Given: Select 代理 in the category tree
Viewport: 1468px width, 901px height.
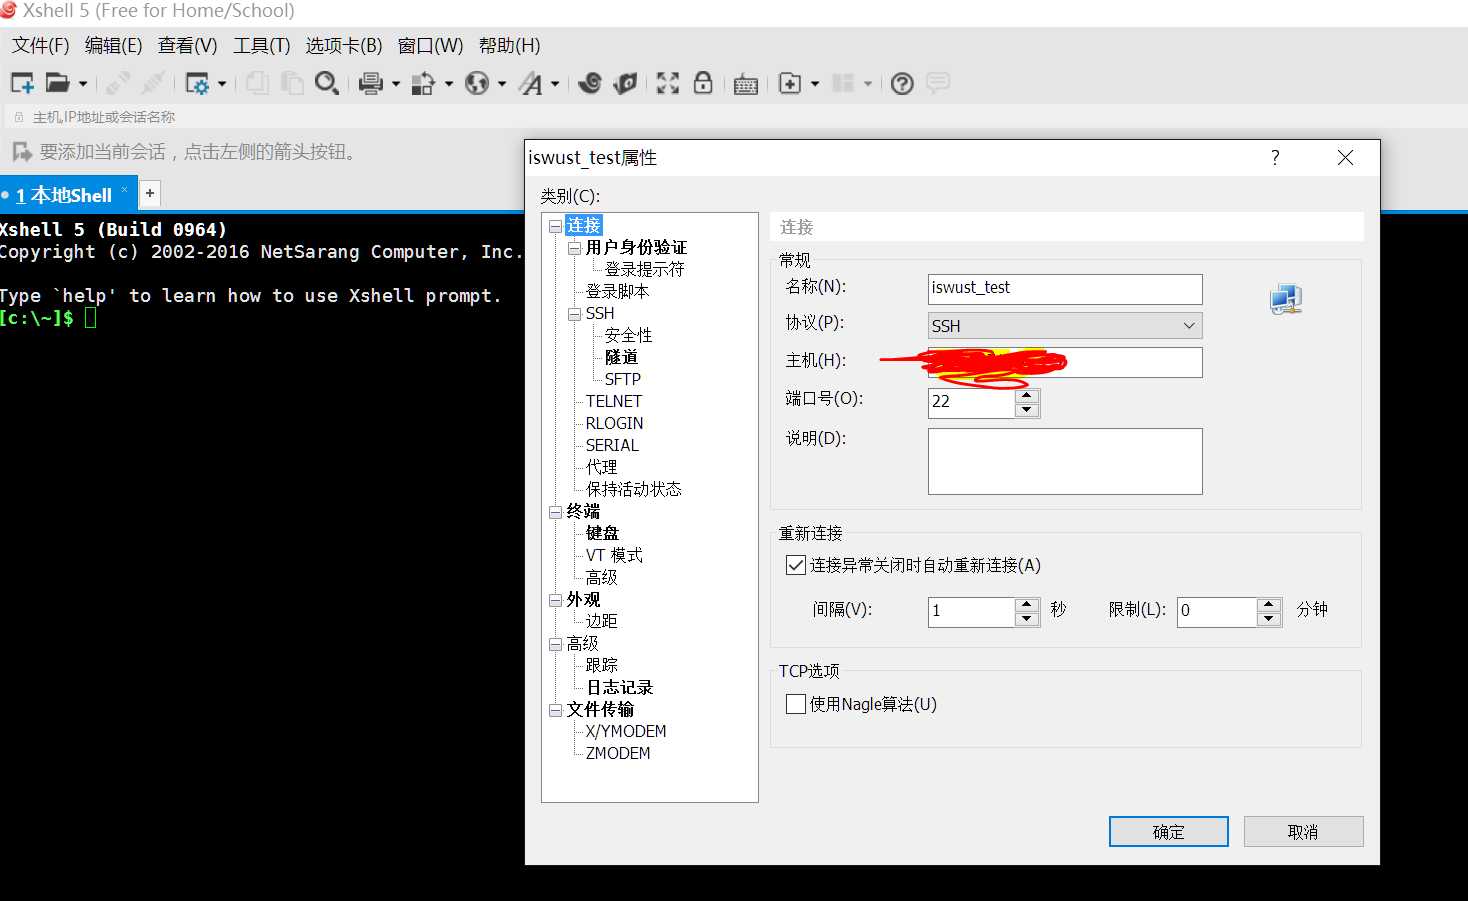Looking at the screenshot, I should click(x=601, y=468).
